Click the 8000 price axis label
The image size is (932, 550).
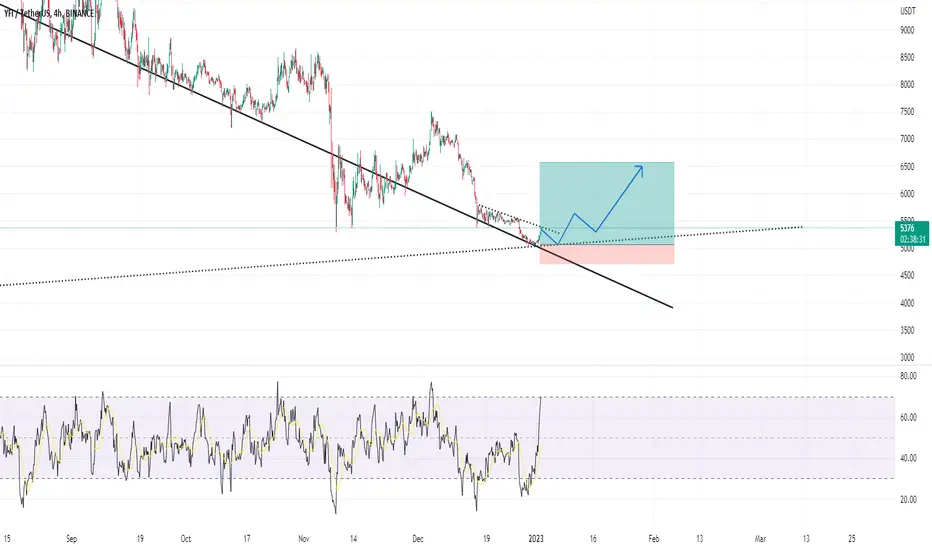pyautogui.click(x=907, y=85)
